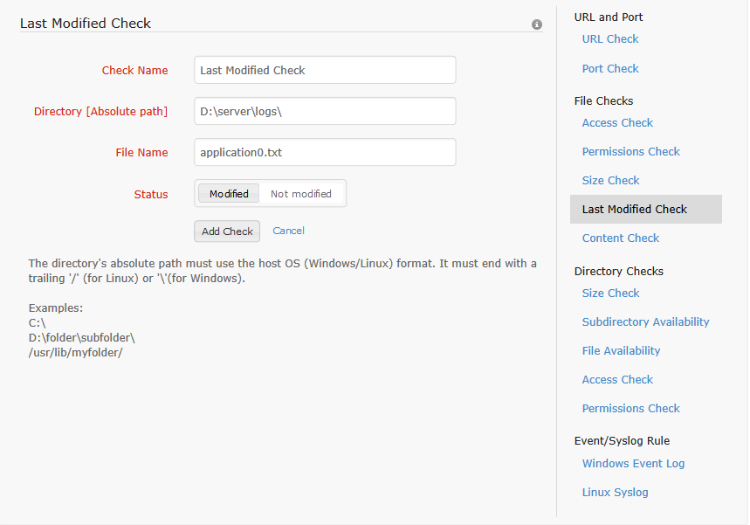This screenshot has width=750, height=525.
Task: Click the File Name text box
Action: (325, 152)
